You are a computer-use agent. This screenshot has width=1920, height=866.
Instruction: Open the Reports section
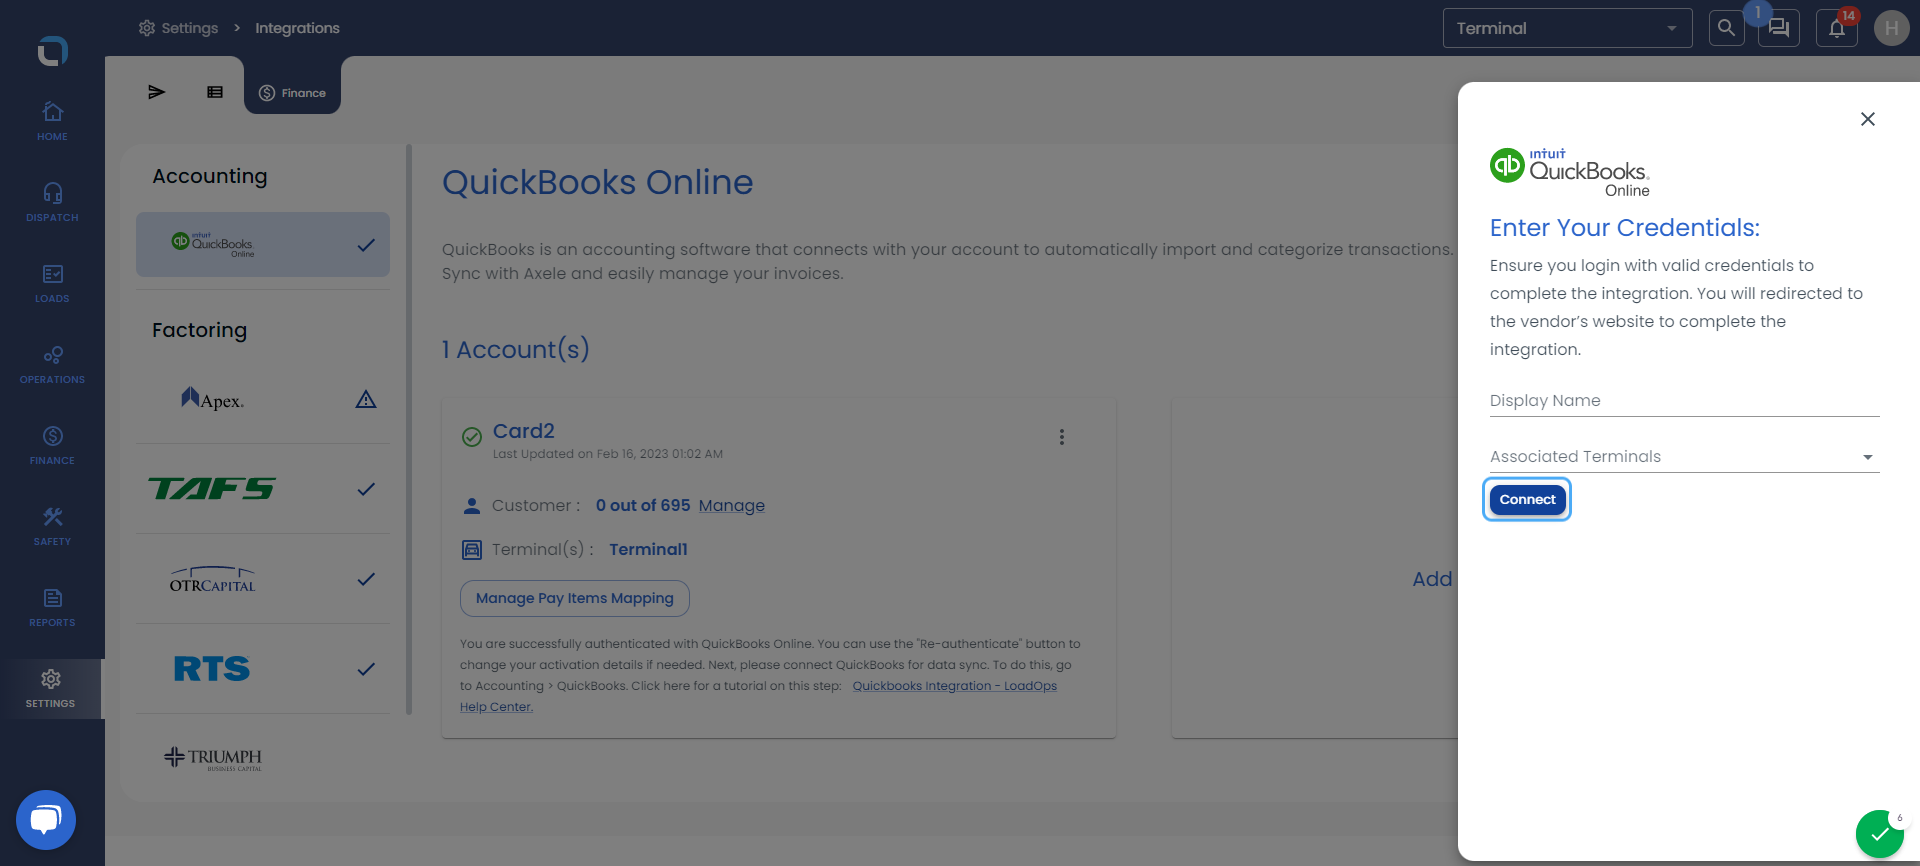(x=52, y=607)
